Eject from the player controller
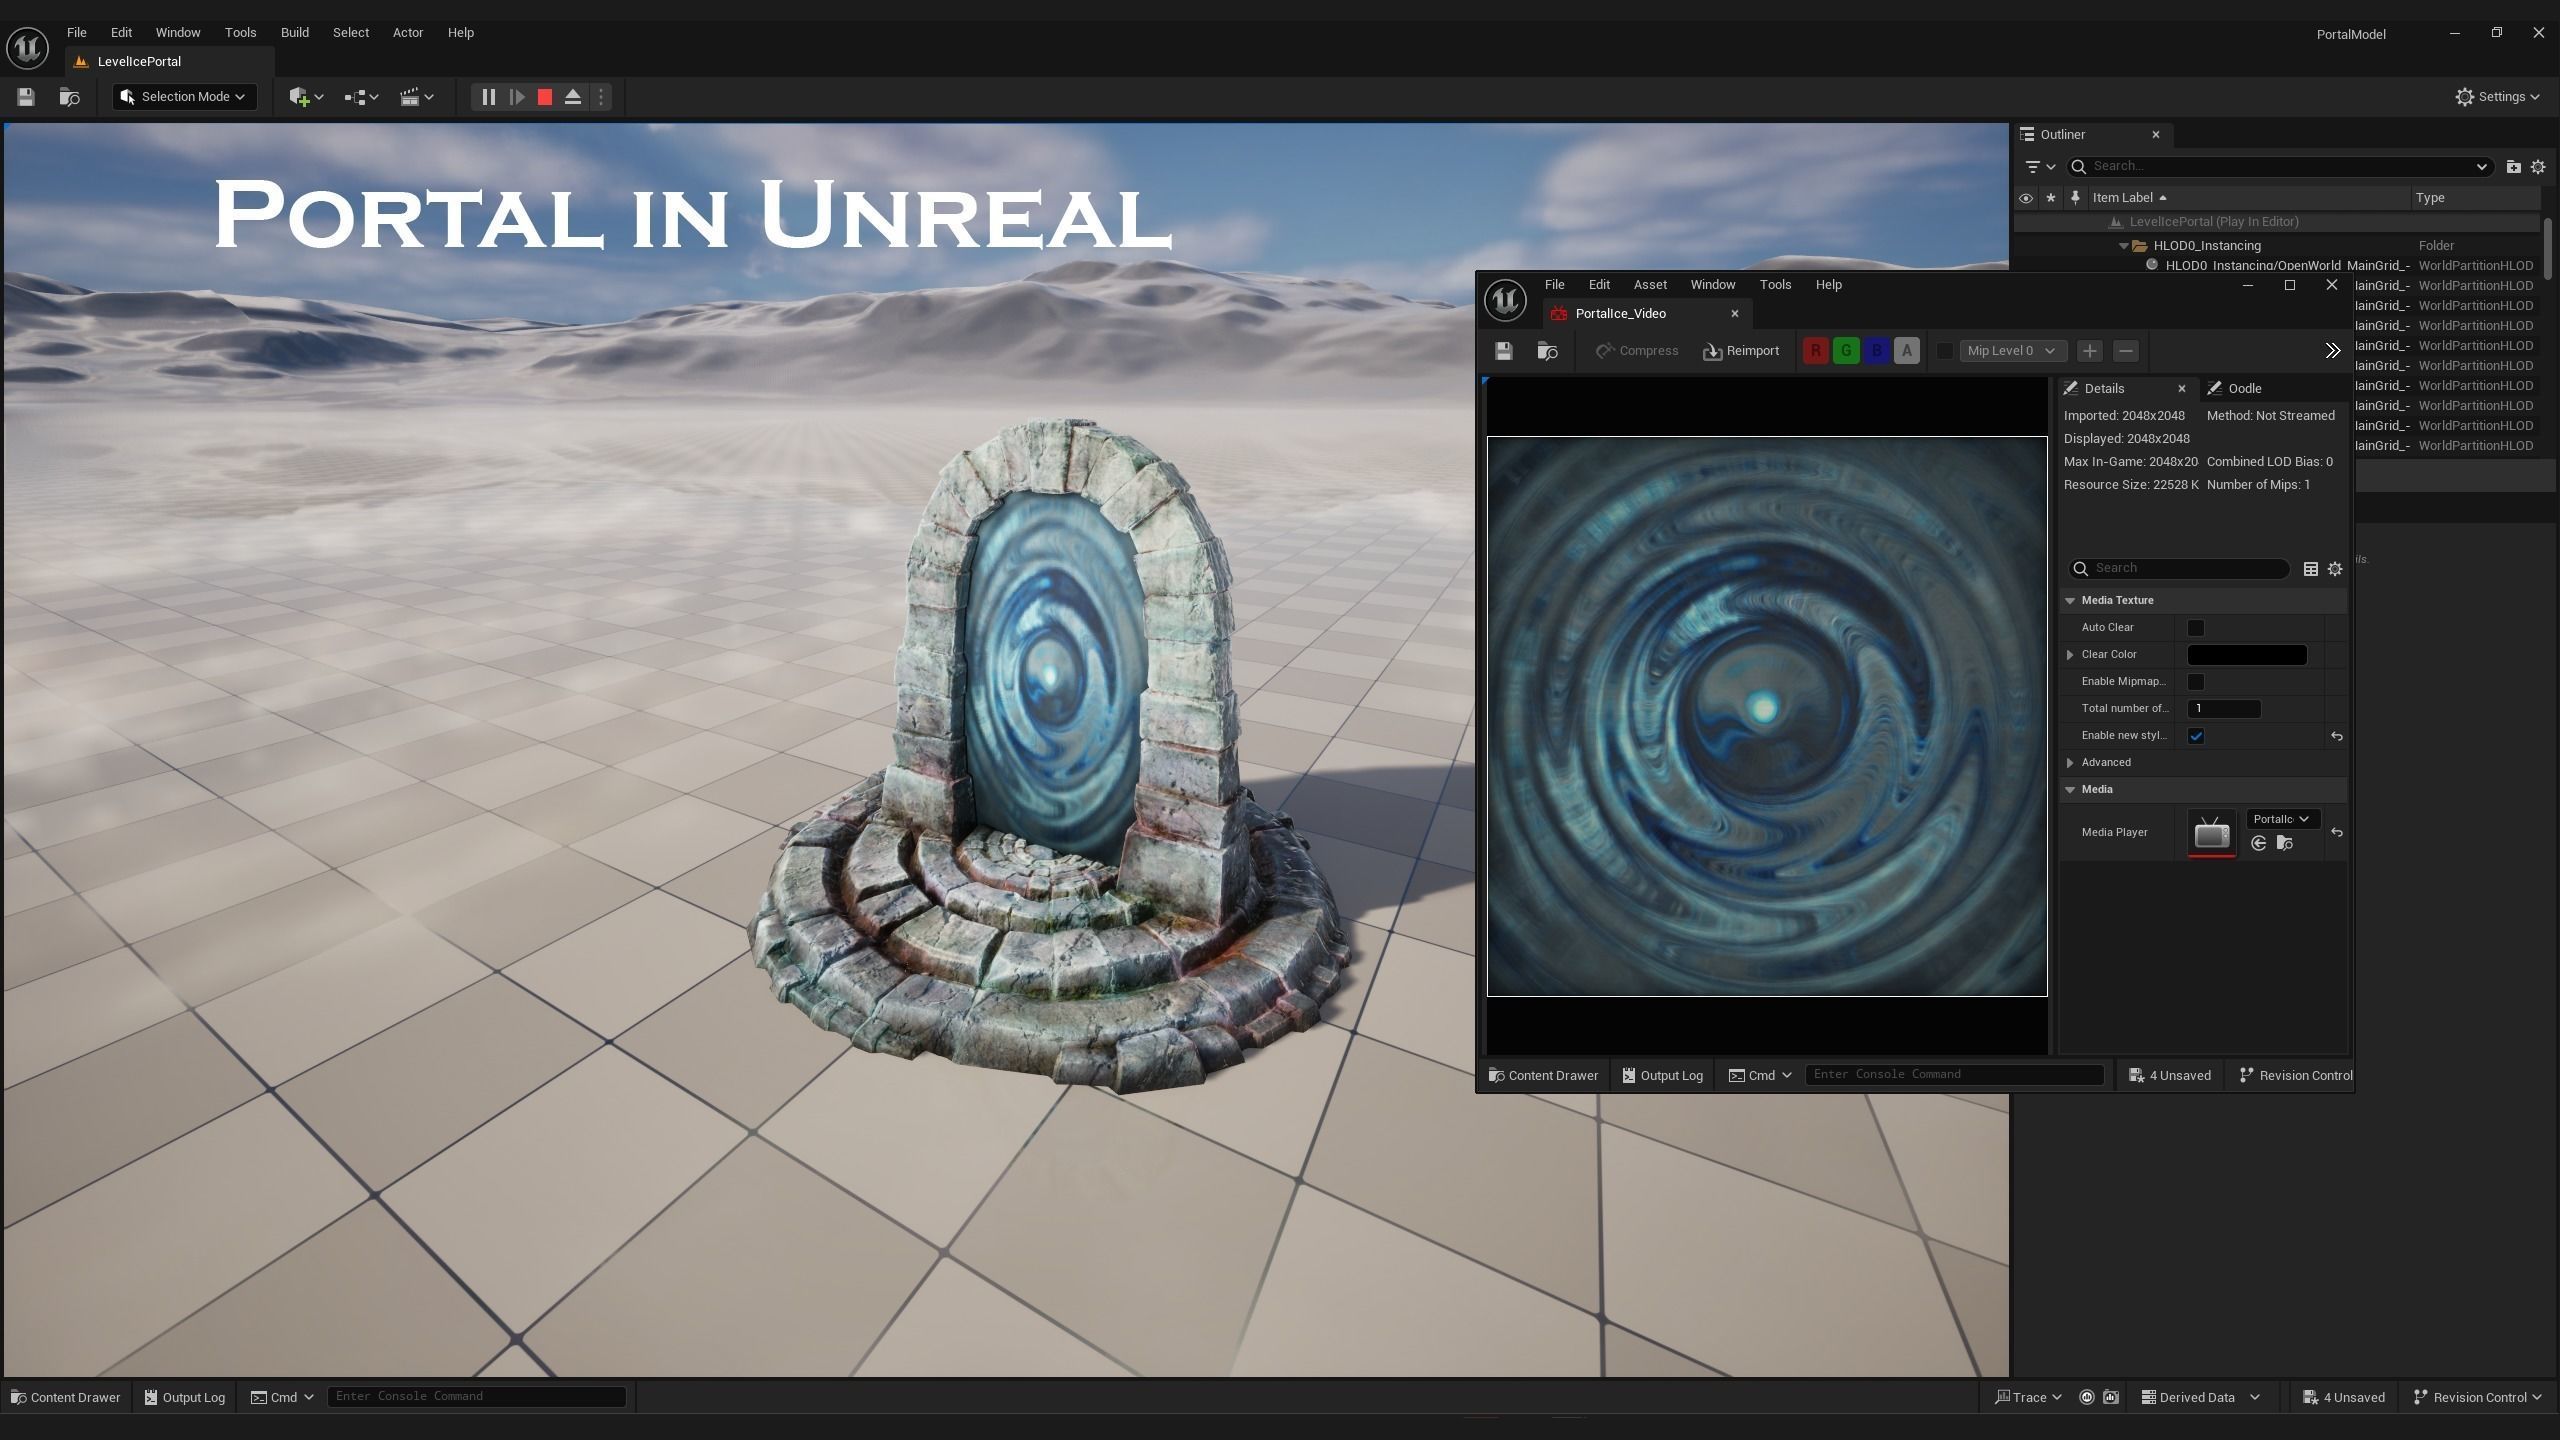2560x1440 pixels. click(573, 97)
